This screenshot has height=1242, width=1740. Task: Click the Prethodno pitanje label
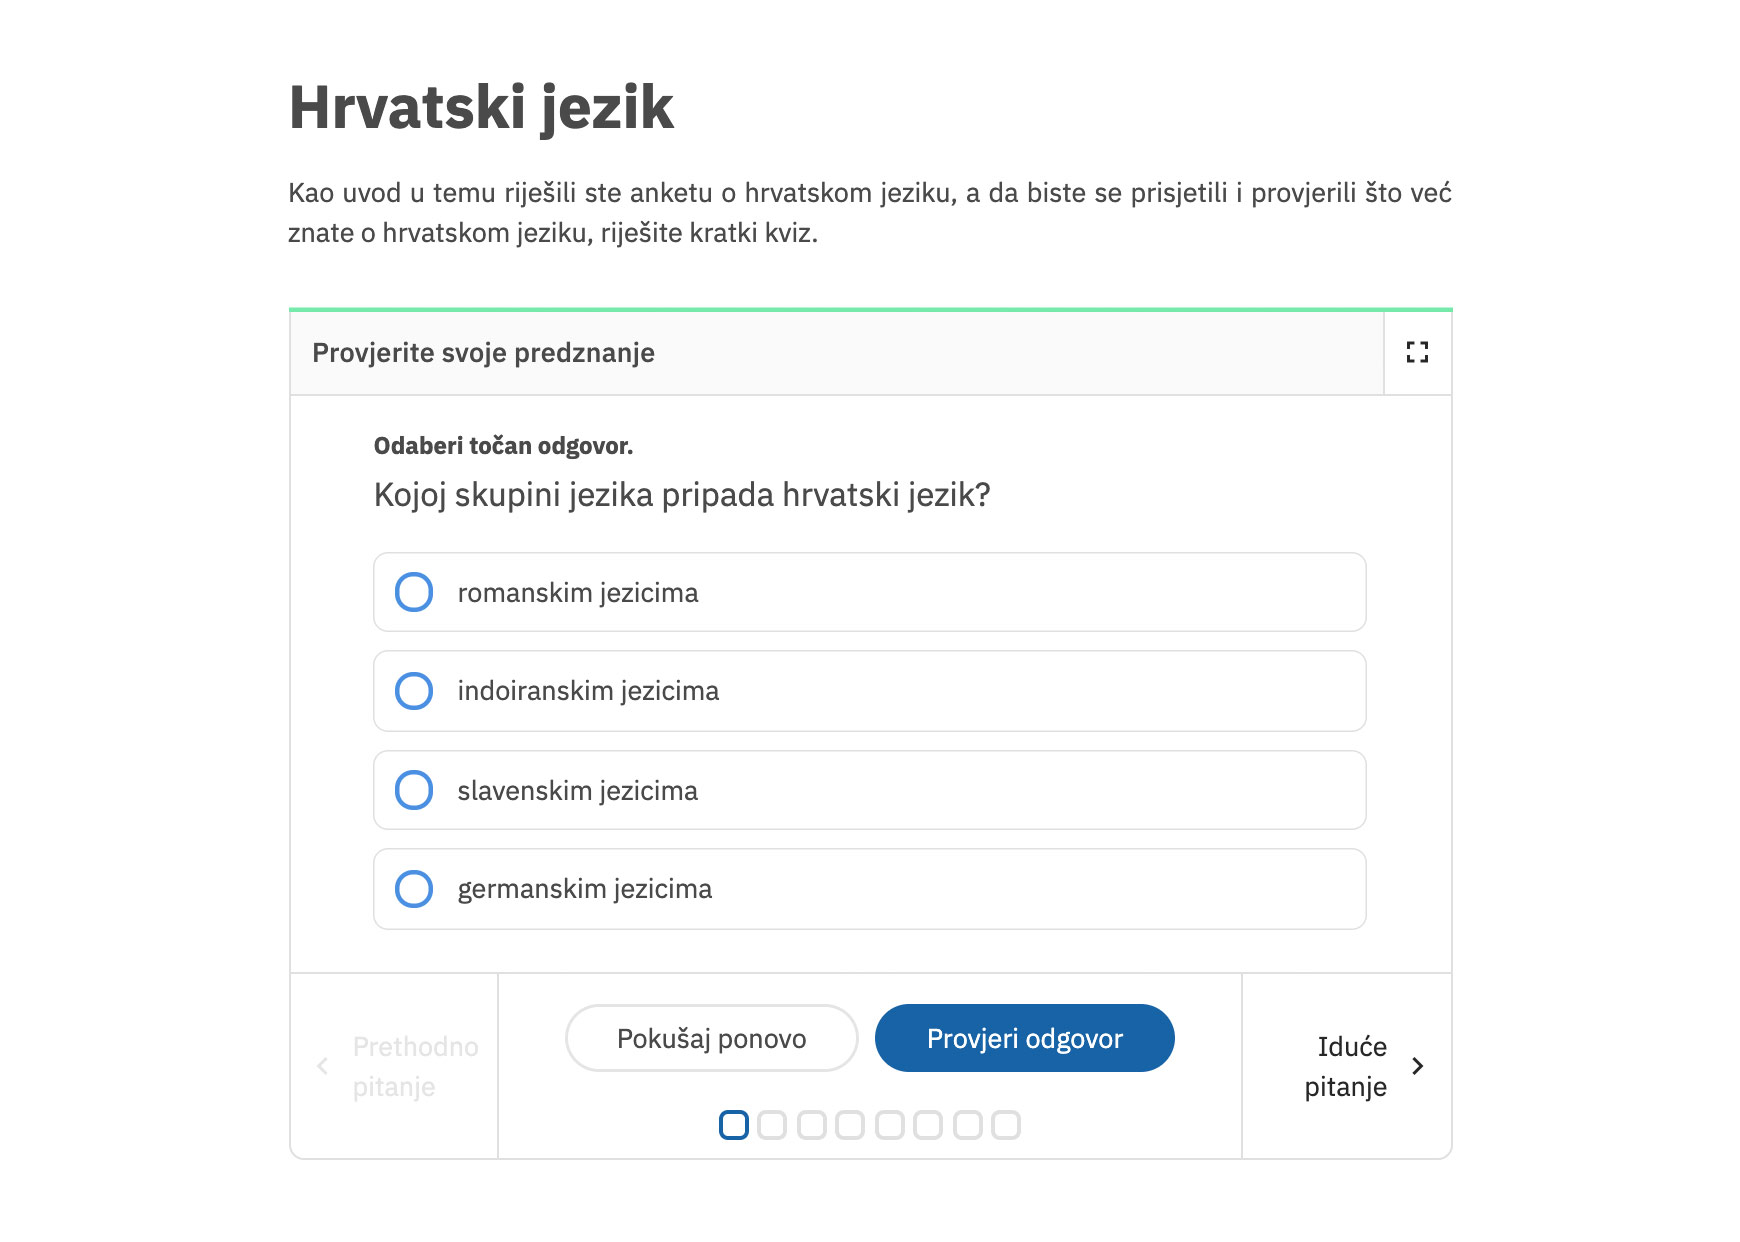pyautogui.click(x=415, y=1066)
